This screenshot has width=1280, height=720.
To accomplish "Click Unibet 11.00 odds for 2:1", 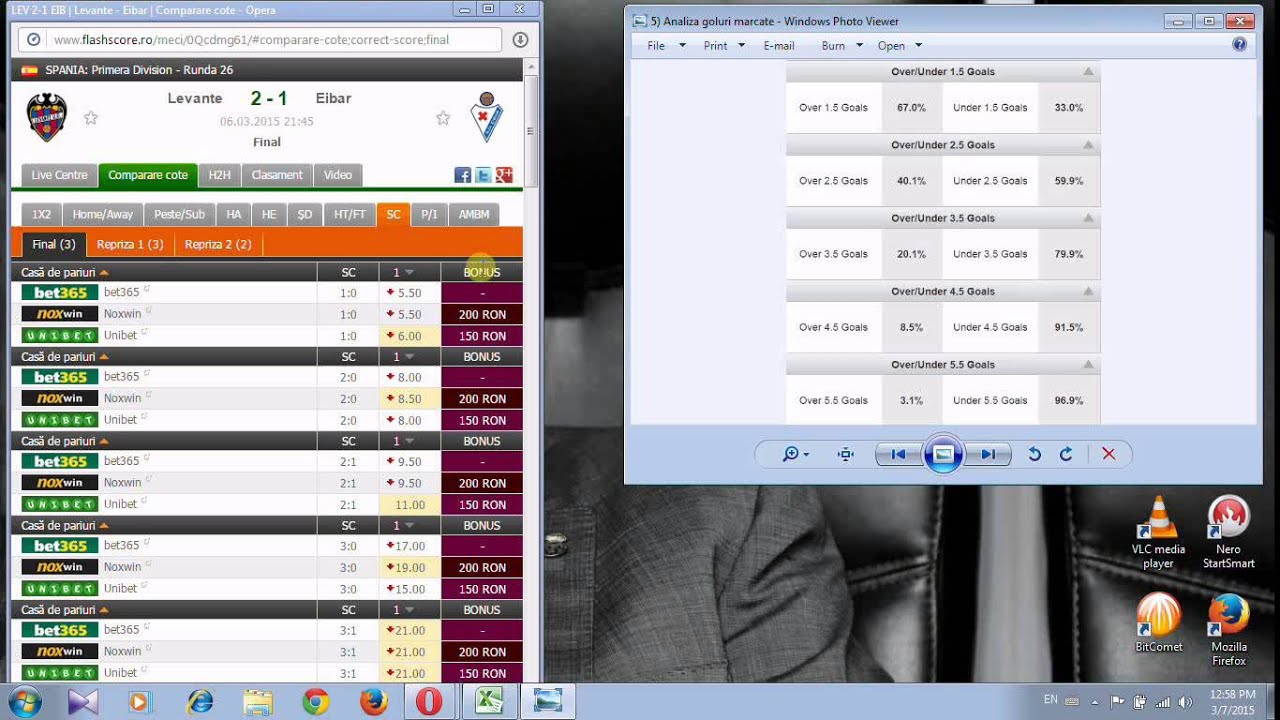I will pyautogui.click(x=410, y=505).
